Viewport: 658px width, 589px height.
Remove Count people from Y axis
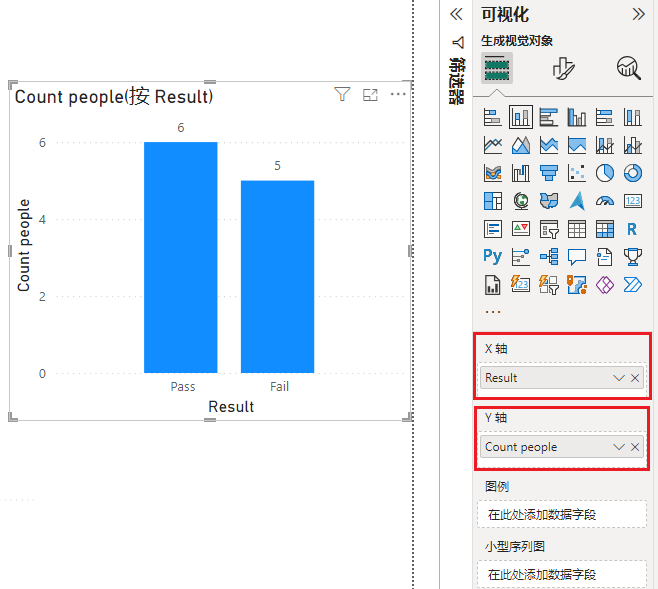[x=635, y=447]
